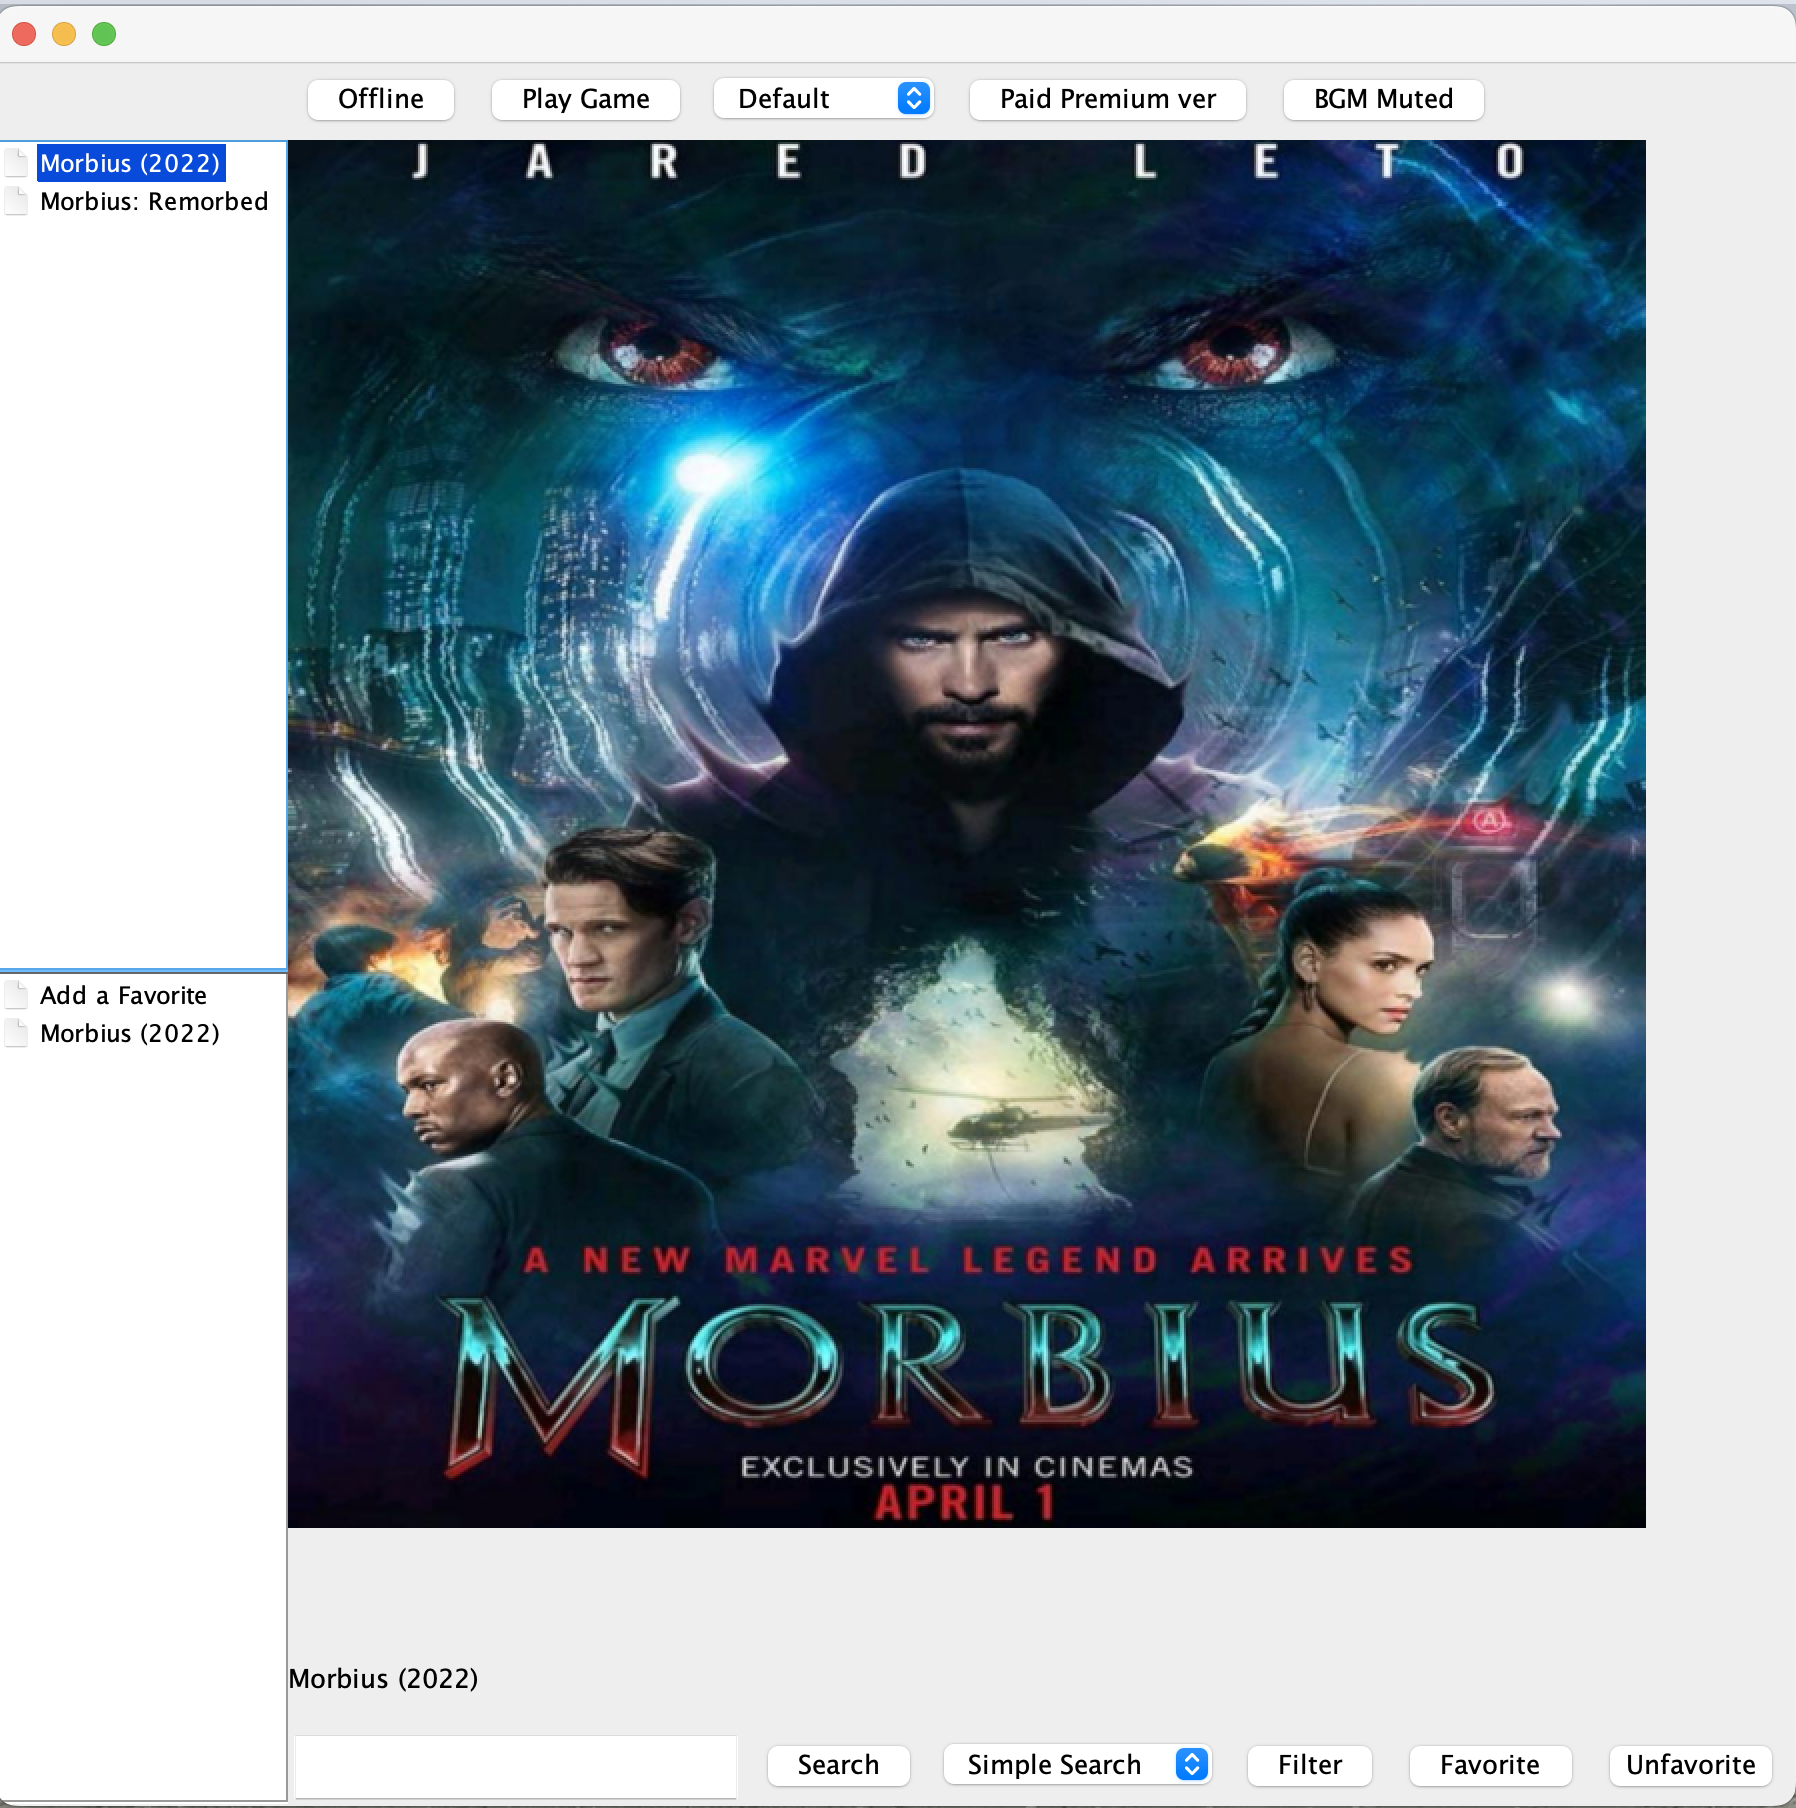Click file icon beside Add a Favorite
Viewport: 1796px width, 1808px height.
pos(17,995)
